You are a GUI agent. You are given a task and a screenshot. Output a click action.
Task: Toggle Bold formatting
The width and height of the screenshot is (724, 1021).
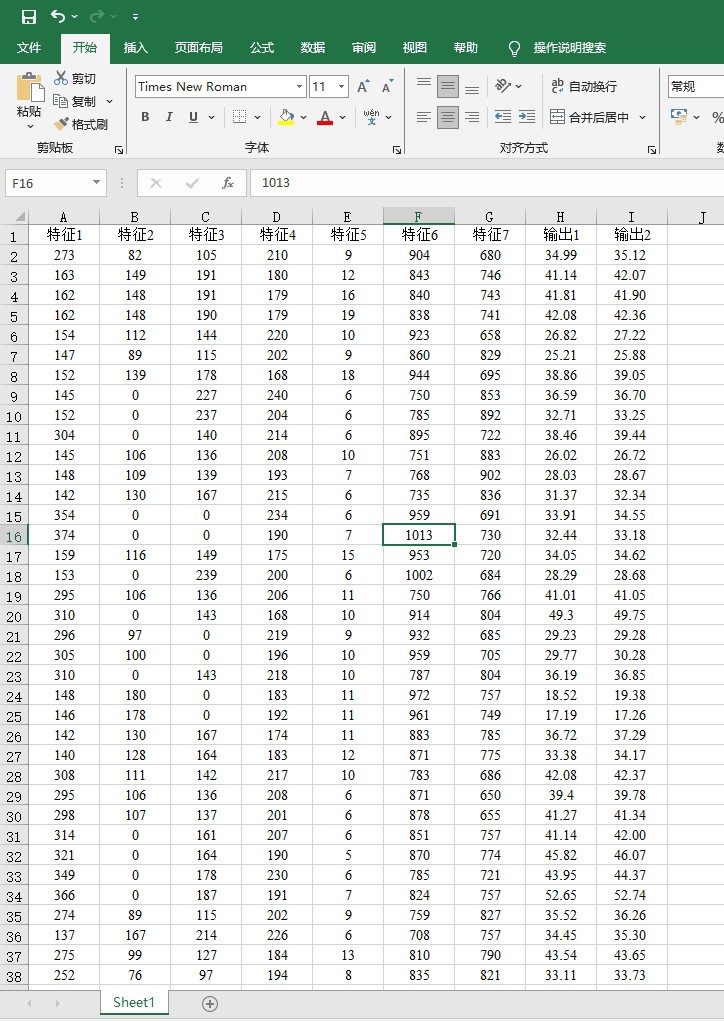[x=145, y=117]
